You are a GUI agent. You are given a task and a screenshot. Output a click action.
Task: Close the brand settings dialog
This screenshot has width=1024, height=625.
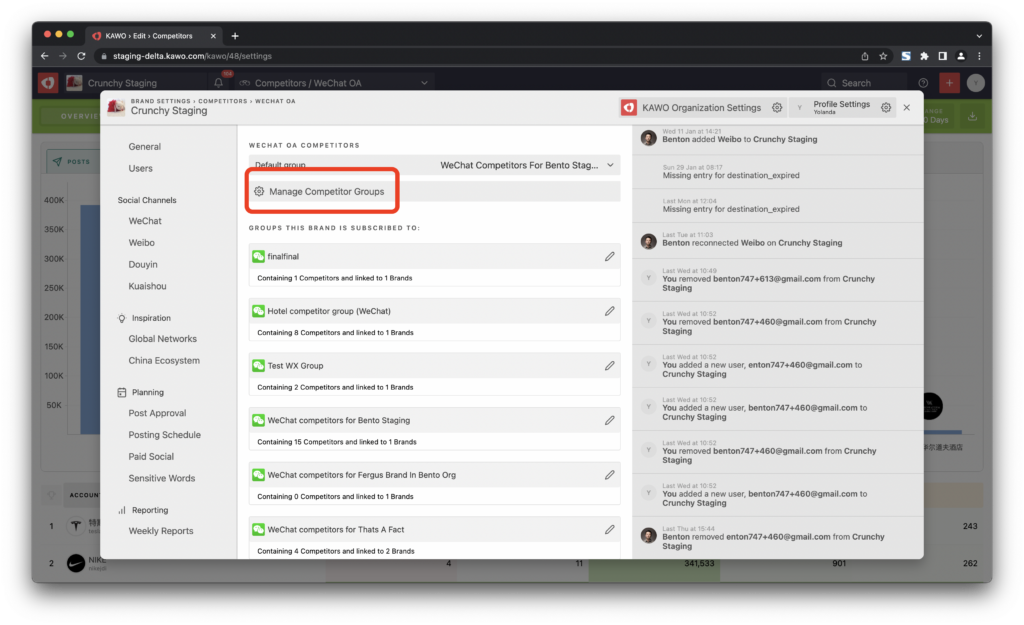[x=906, y=108]
